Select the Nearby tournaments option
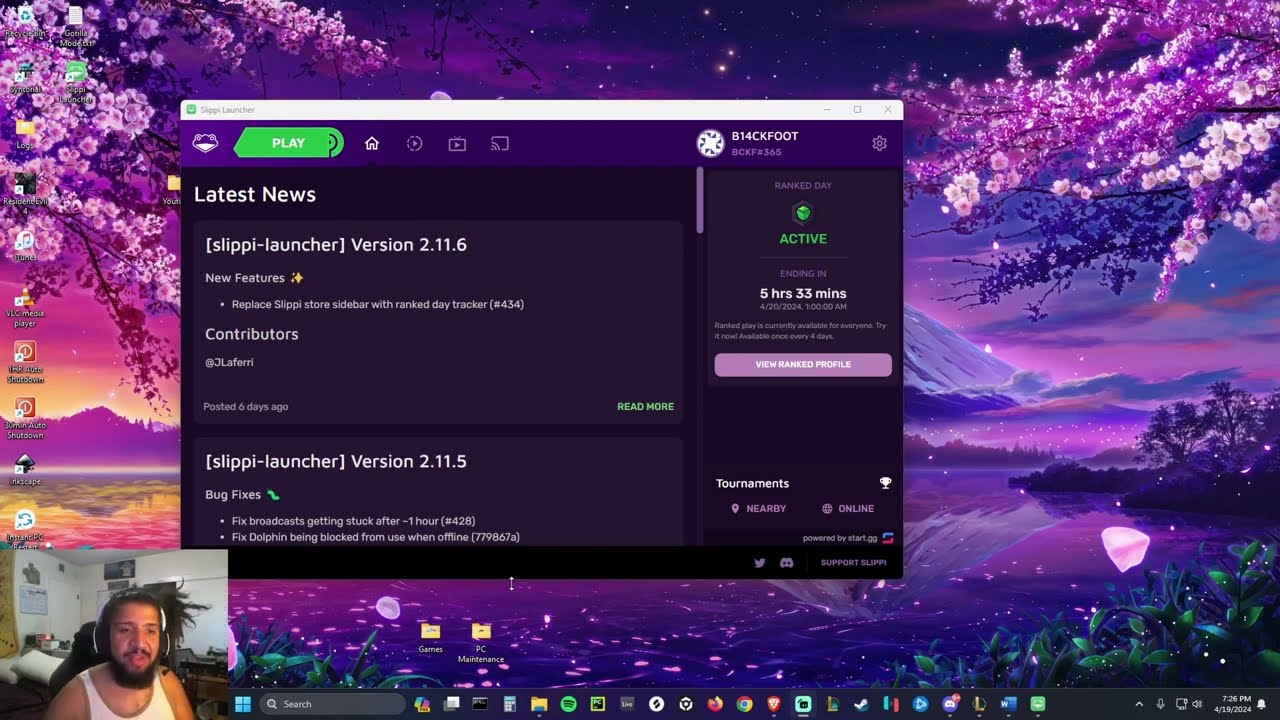This screenshot has width=1280, height=720. (759, 509)
